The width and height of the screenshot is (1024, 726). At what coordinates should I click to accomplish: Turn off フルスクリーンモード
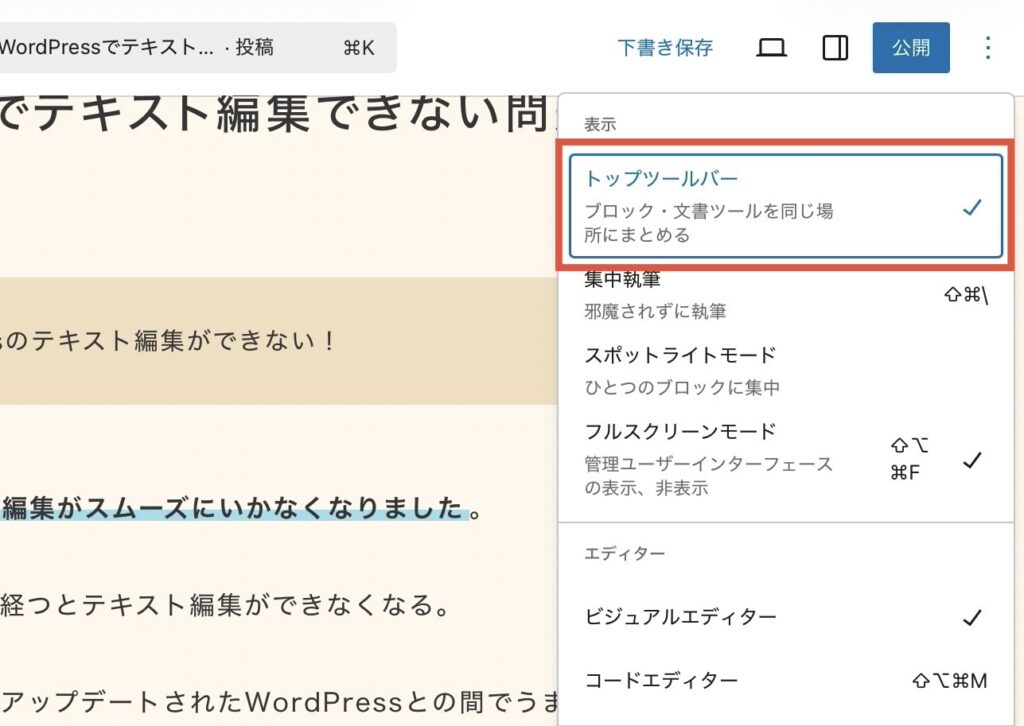pos(785,460)
